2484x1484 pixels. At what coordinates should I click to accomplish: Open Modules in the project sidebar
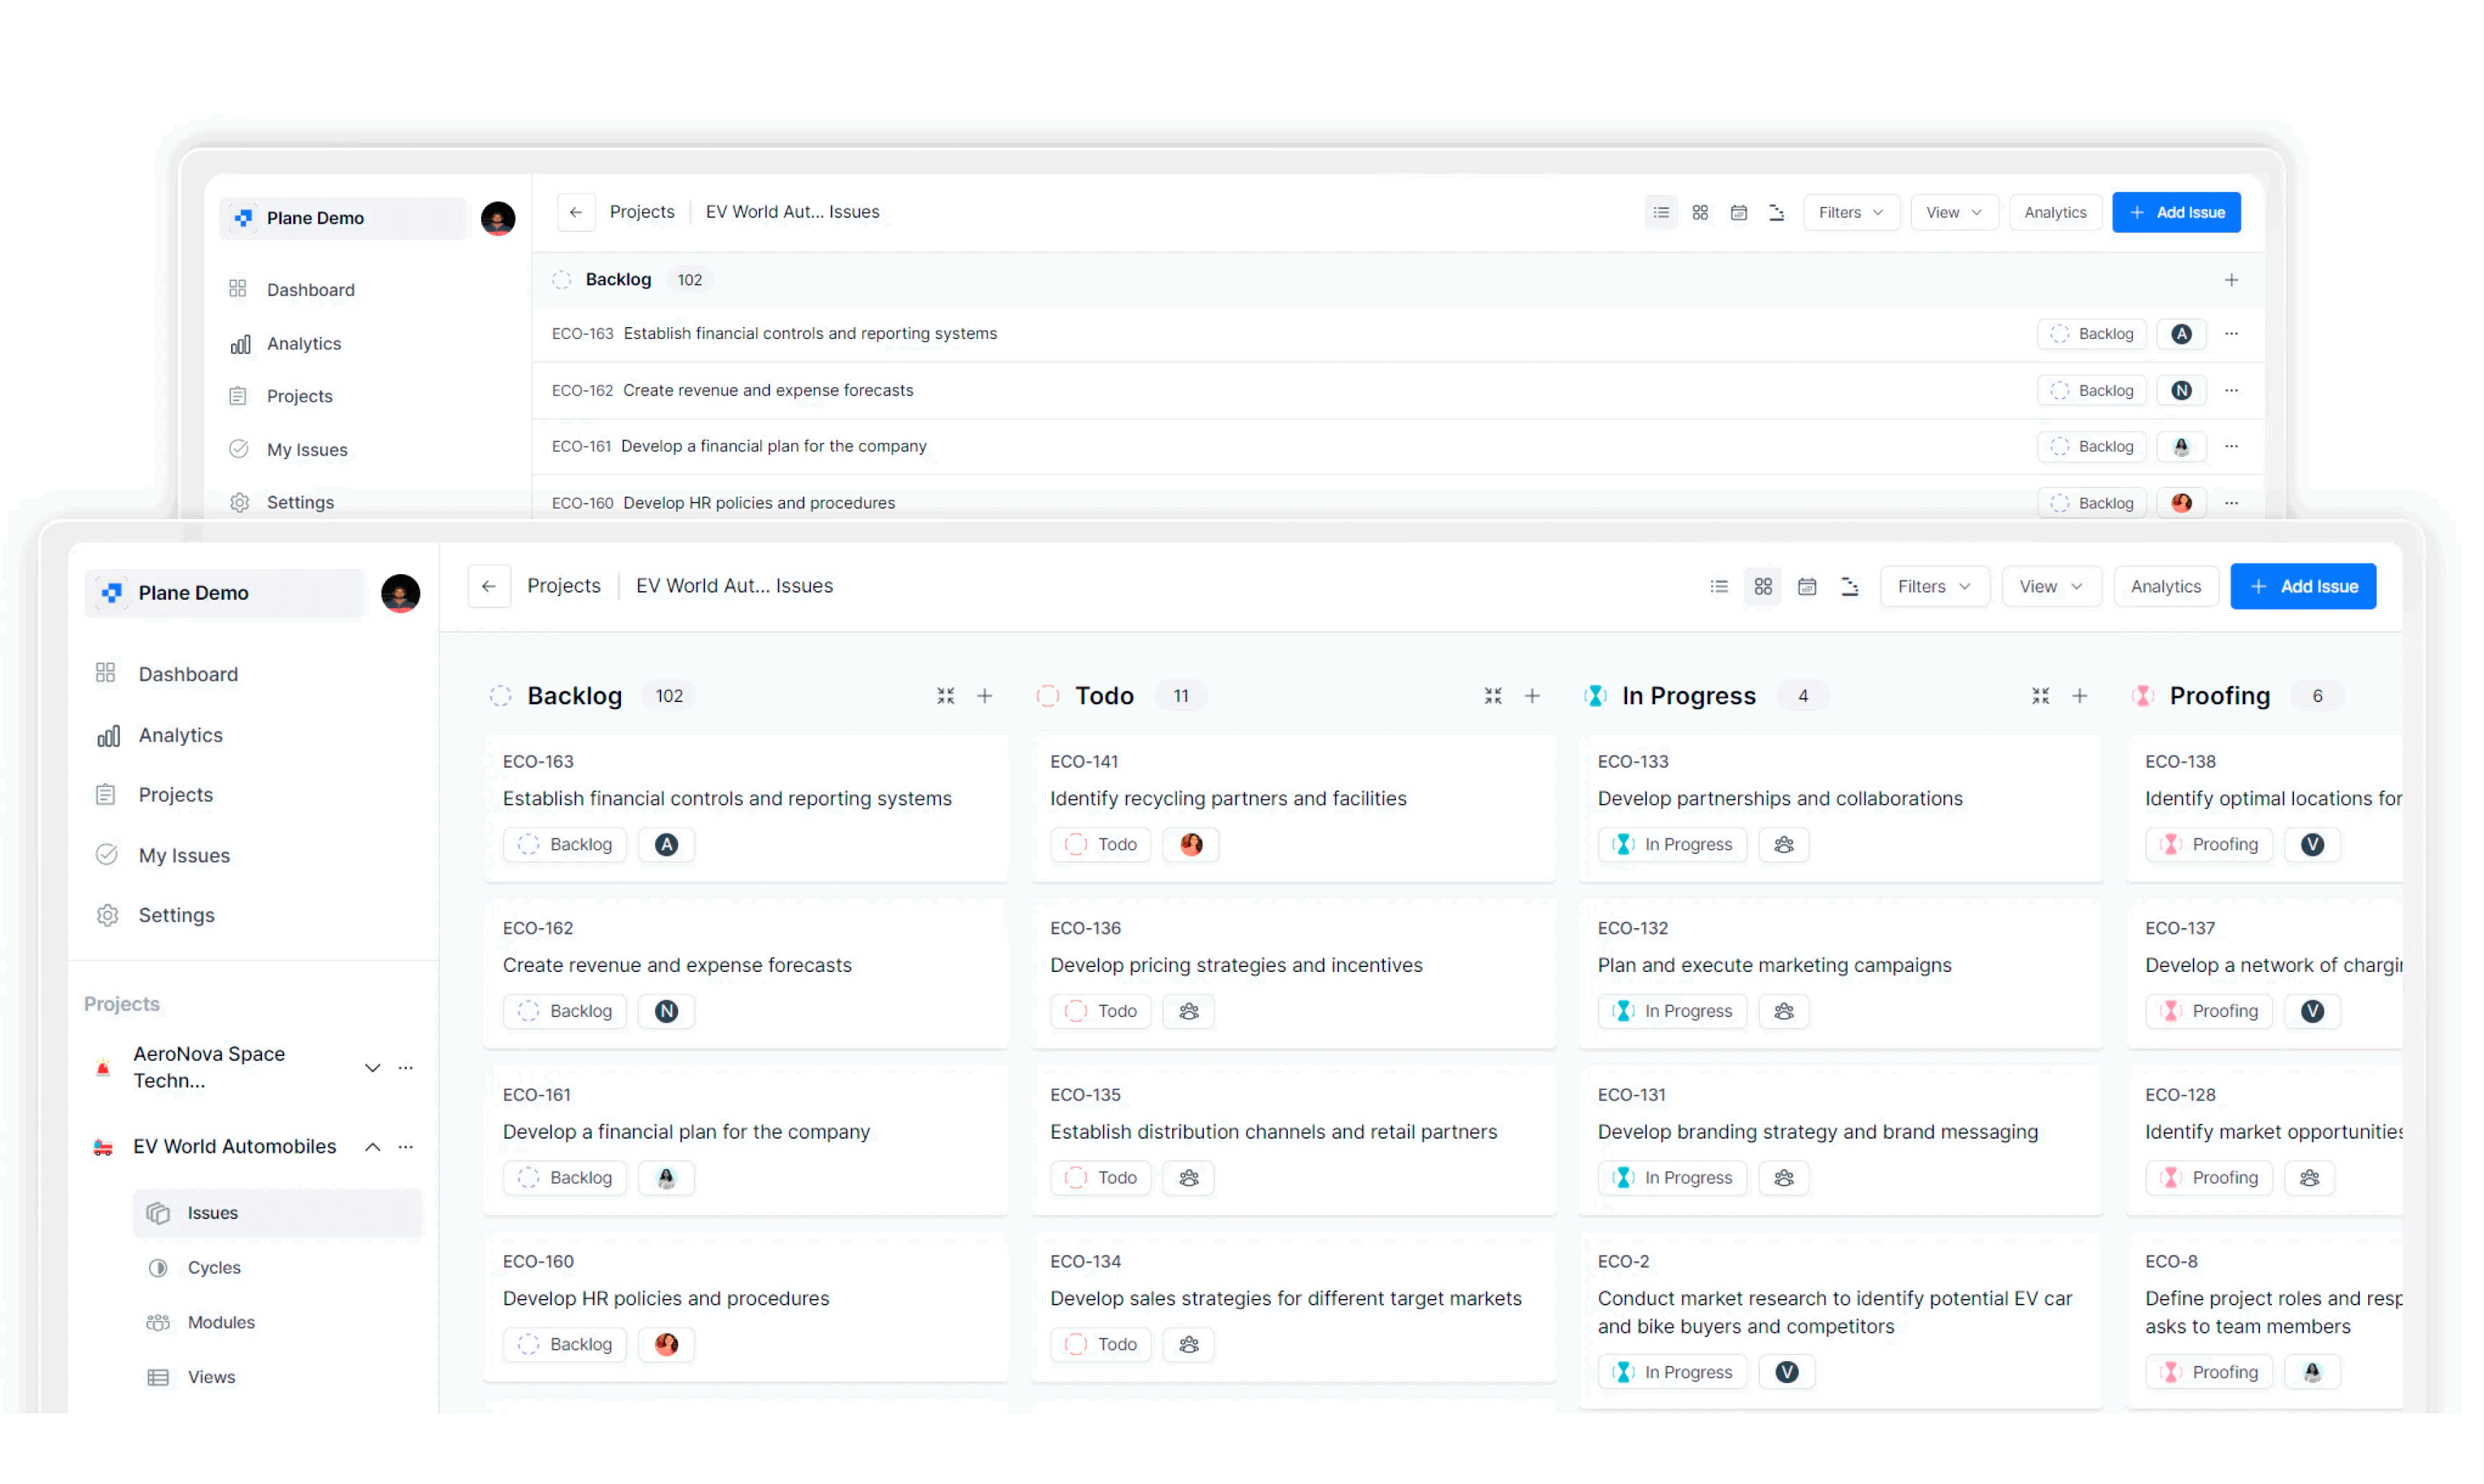click(221, 1322)
